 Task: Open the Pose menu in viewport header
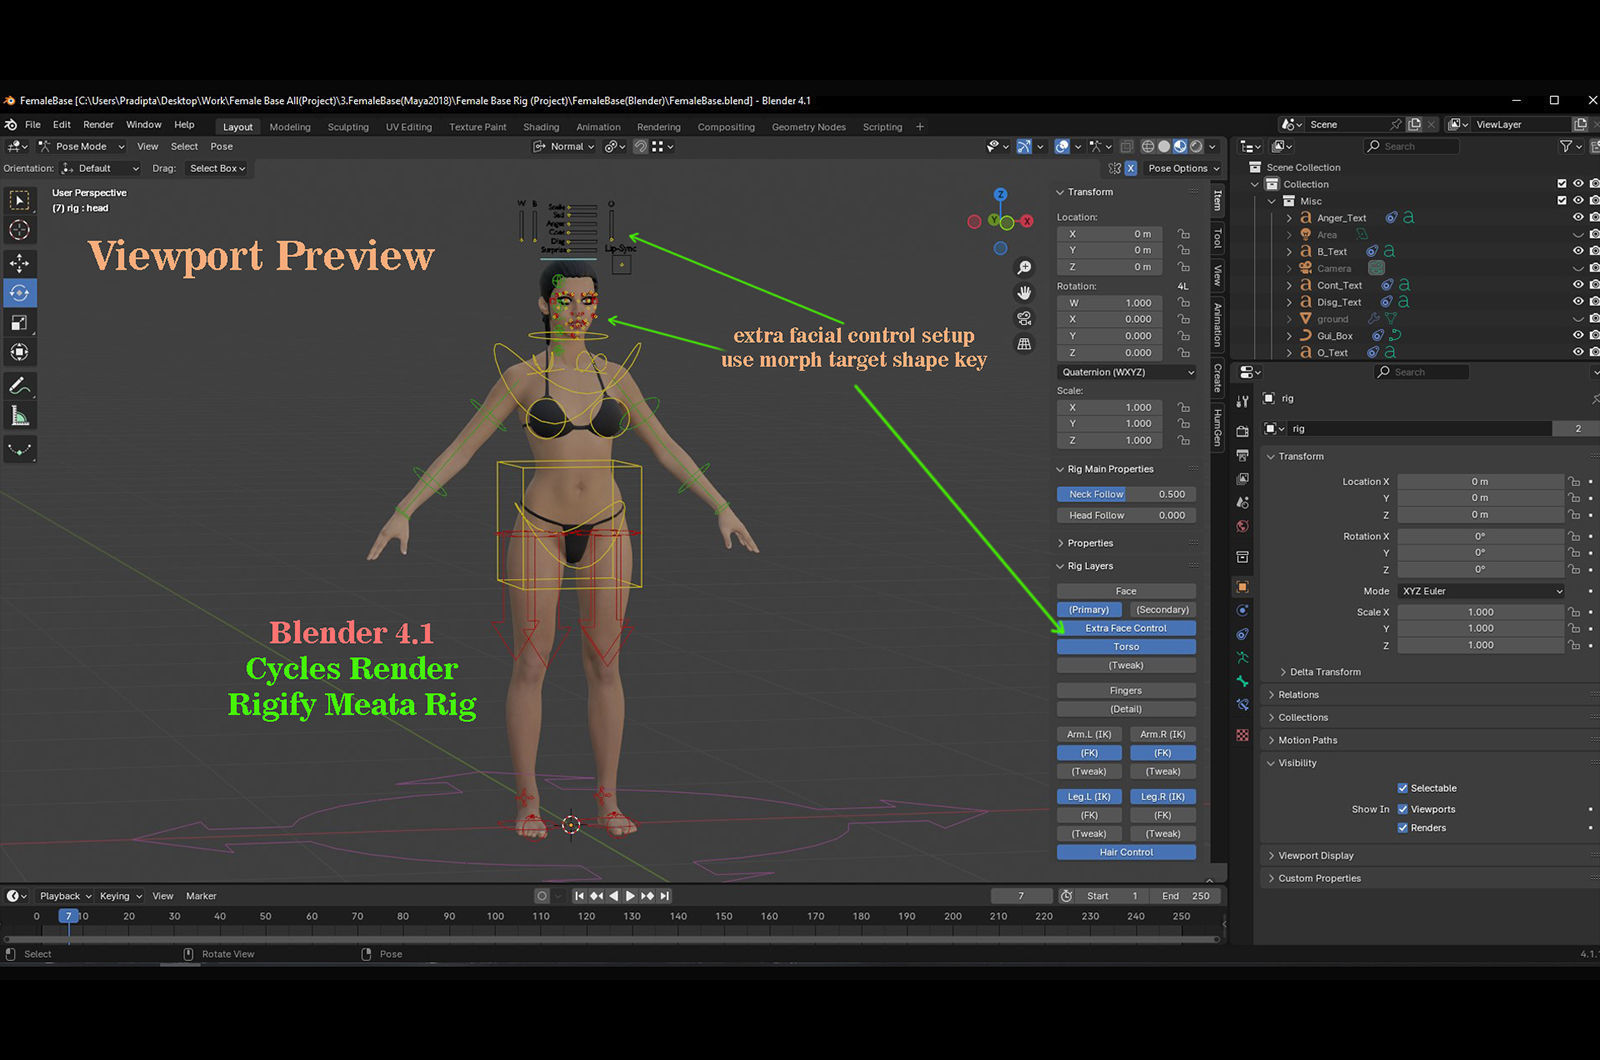221,146
